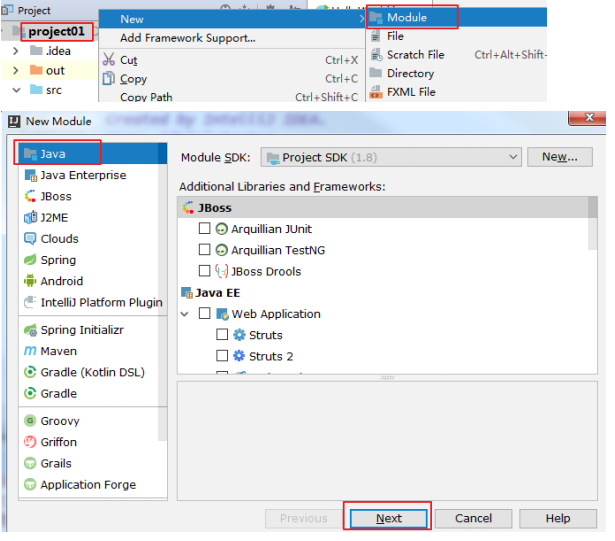615x541 pixels.
Task: Click the splitter grip below frameworks list
Action: (388, 377)
